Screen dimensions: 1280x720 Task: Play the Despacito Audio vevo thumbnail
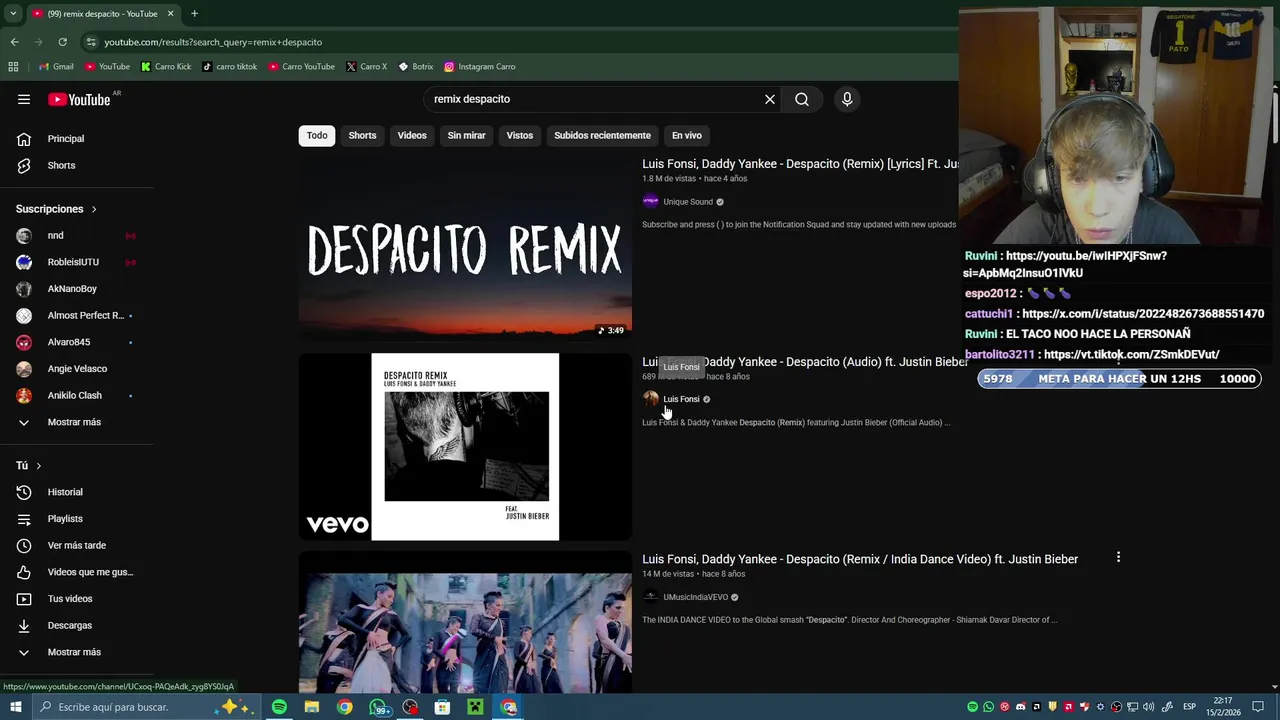[465, 447]
